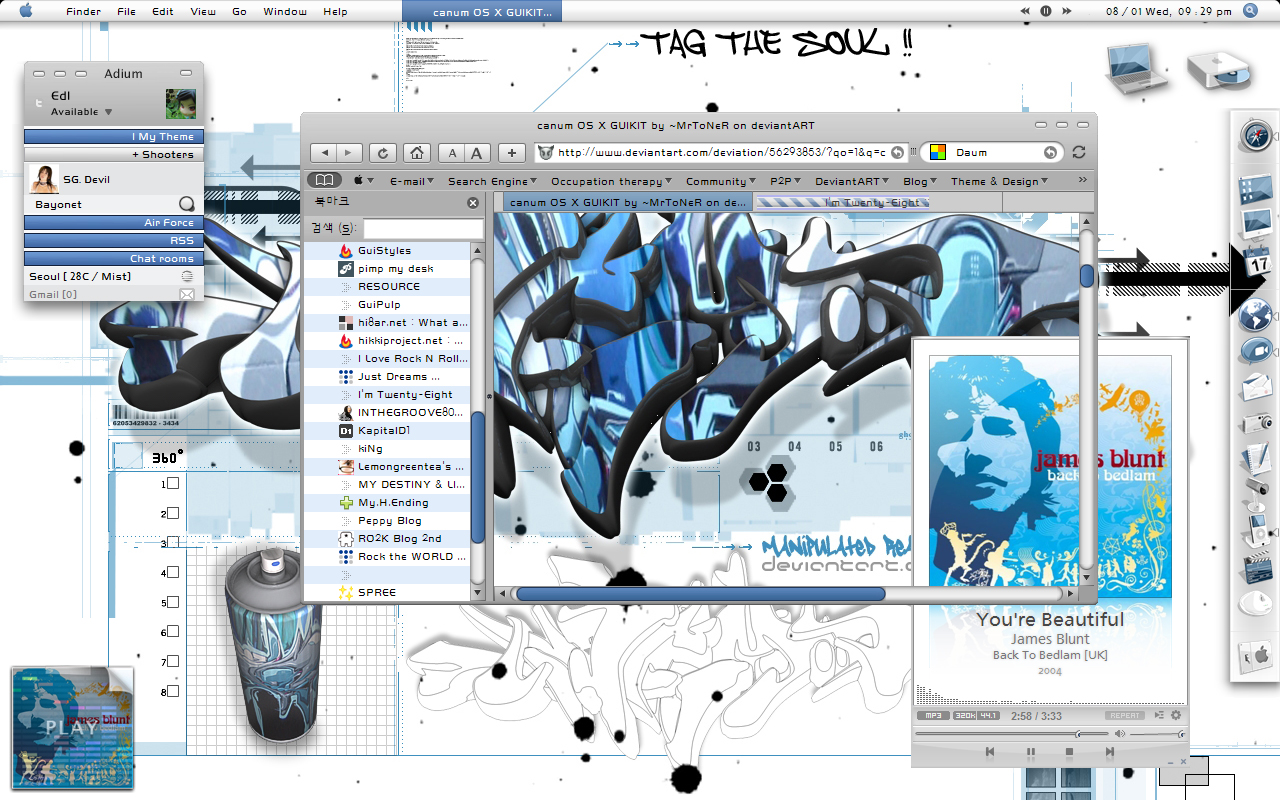This screenshot has height=800, width=1280.
Task: Open the home page via house icon
Action: [x=417, y=153]
